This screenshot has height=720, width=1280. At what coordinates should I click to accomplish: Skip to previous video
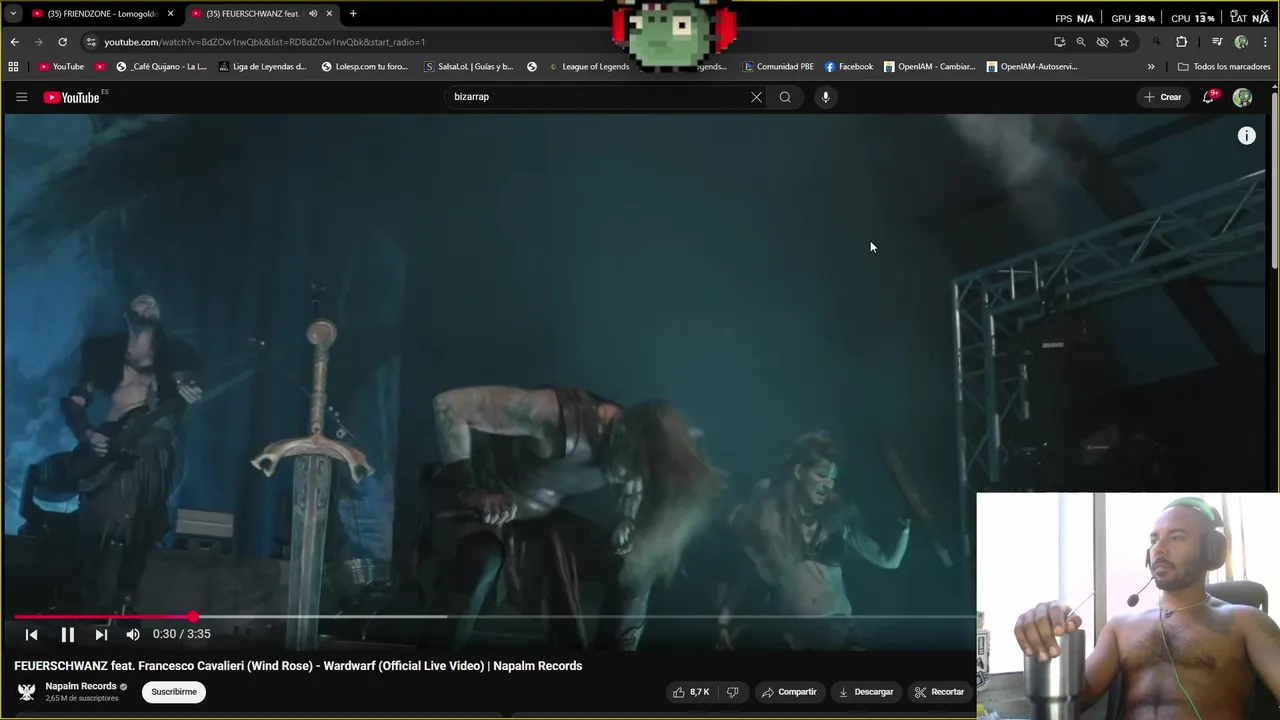click(x=31, y=634)
